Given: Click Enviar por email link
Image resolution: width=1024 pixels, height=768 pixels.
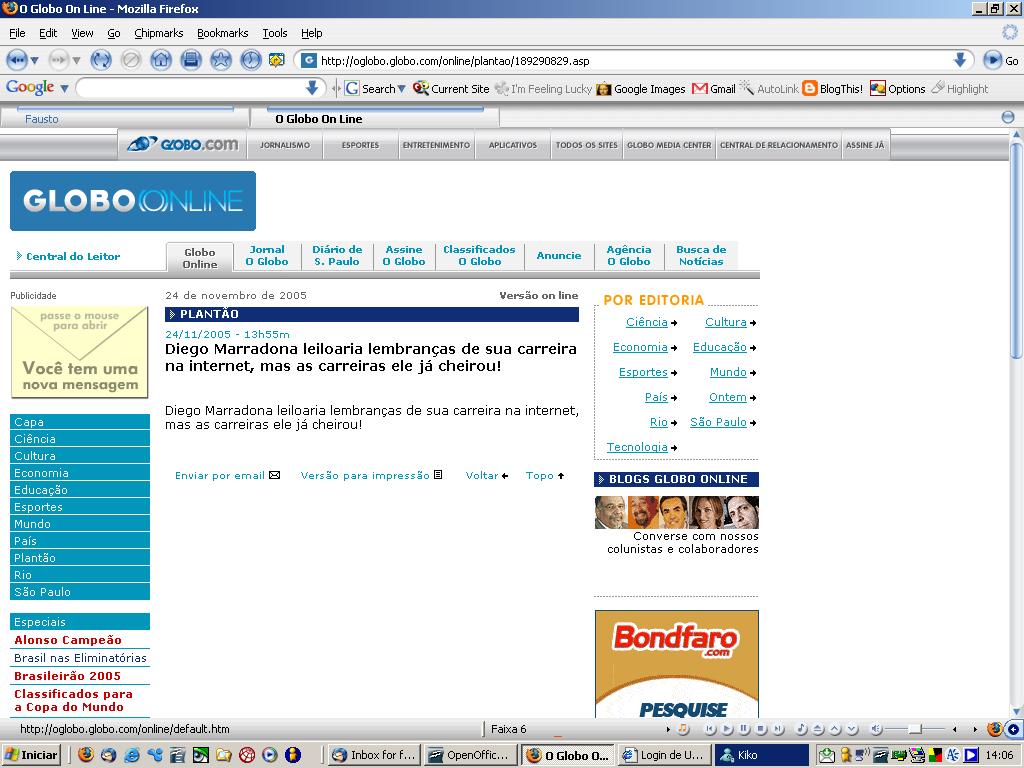Looking at the screenshot, I should coord(219,475).
